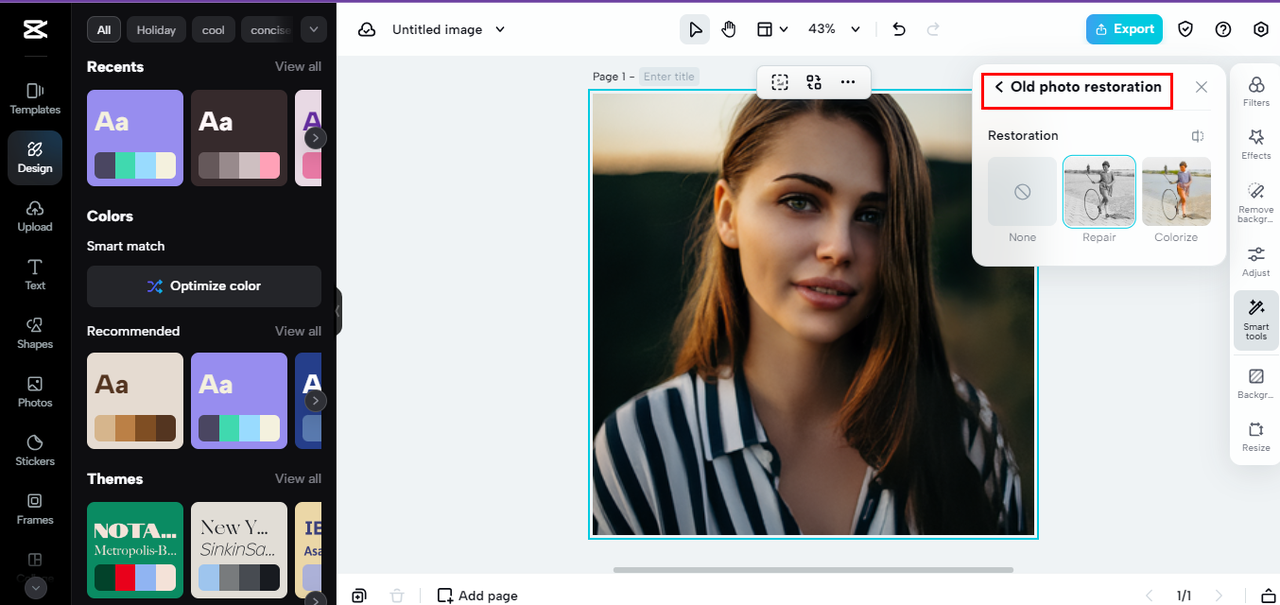Click the smart crop canvas toolbar icon
The image size is (1280, 605).
point(780,82)
